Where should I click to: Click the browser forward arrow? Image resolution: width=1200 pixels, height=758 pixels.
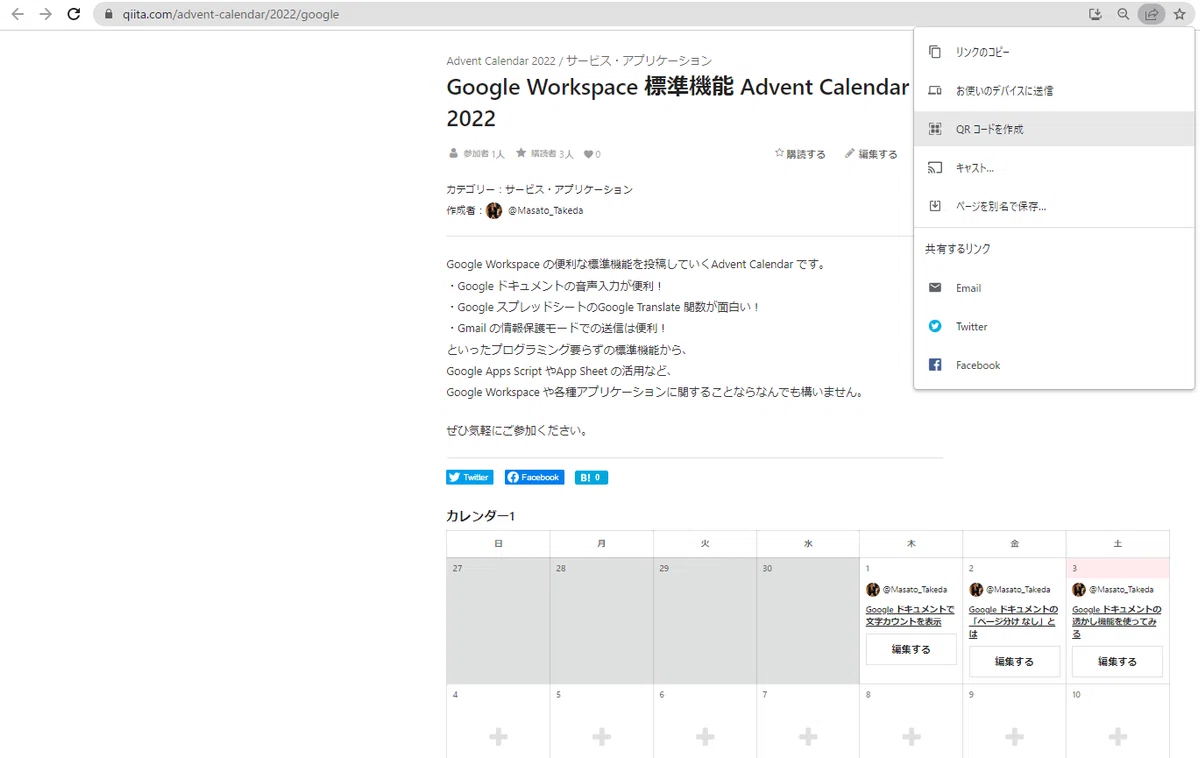pyautogui.click(x=45, y=15)
